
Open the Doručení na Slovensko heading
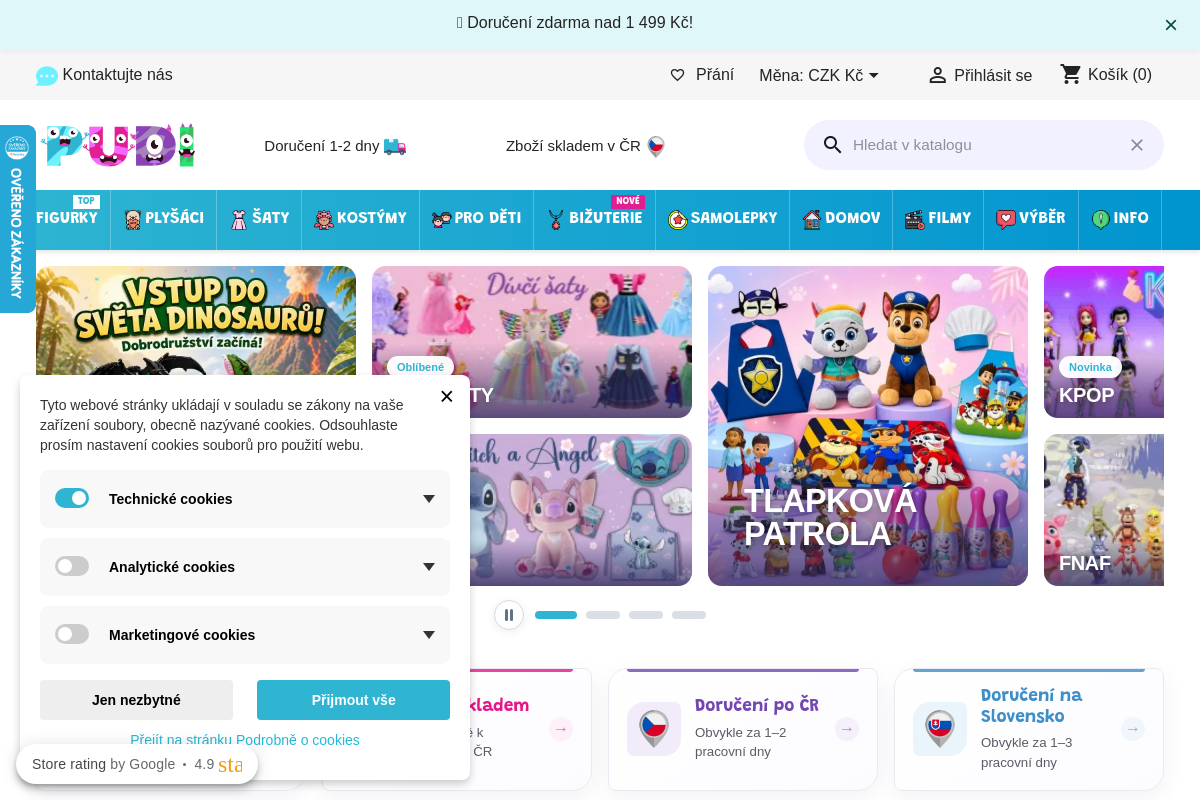(x=1032, y=706)
